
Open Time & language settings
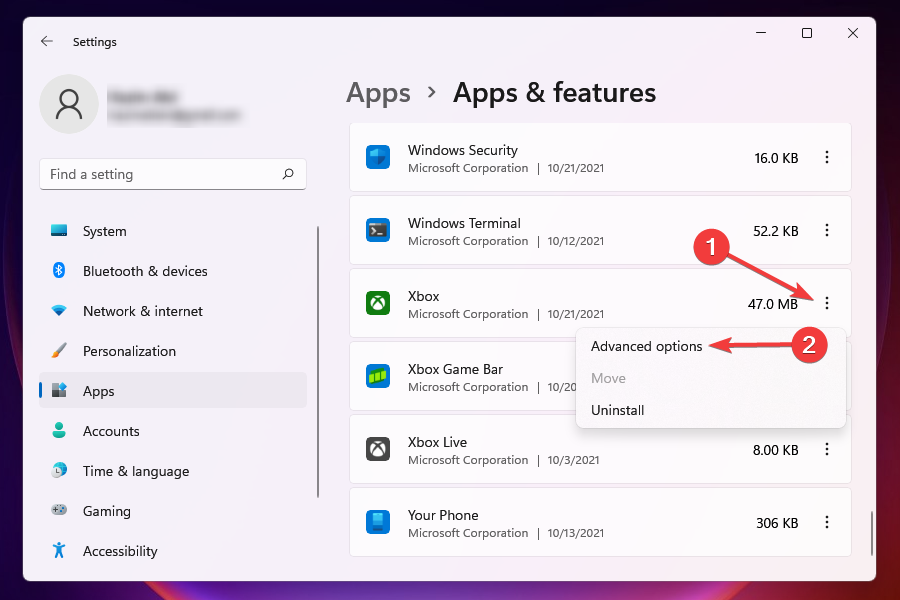pos(173,471)
